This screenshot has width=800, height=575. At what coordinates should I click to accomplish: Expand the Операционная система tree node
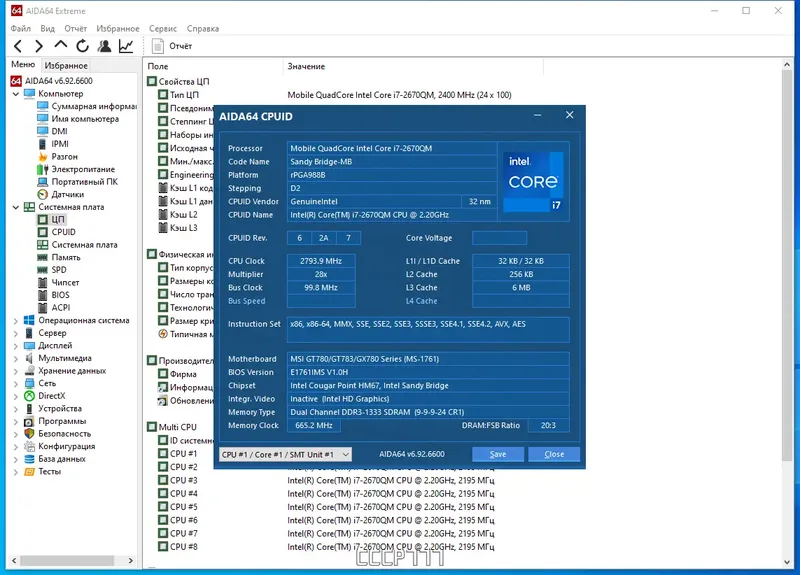[15, 321]
